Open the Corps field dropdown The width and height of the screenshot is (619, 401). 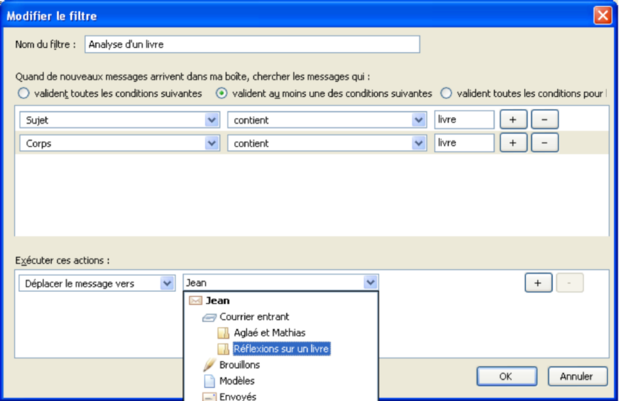211,143
